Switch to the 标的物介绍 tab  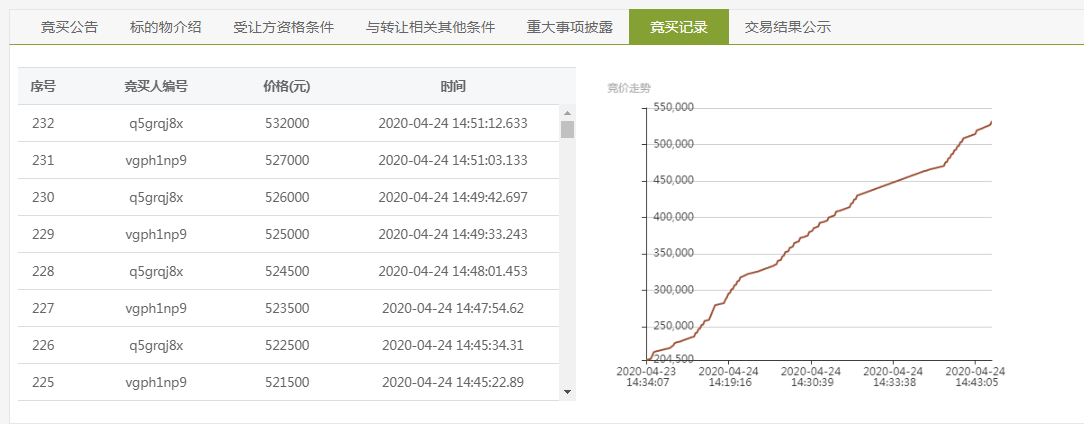(x=165, y=28)
